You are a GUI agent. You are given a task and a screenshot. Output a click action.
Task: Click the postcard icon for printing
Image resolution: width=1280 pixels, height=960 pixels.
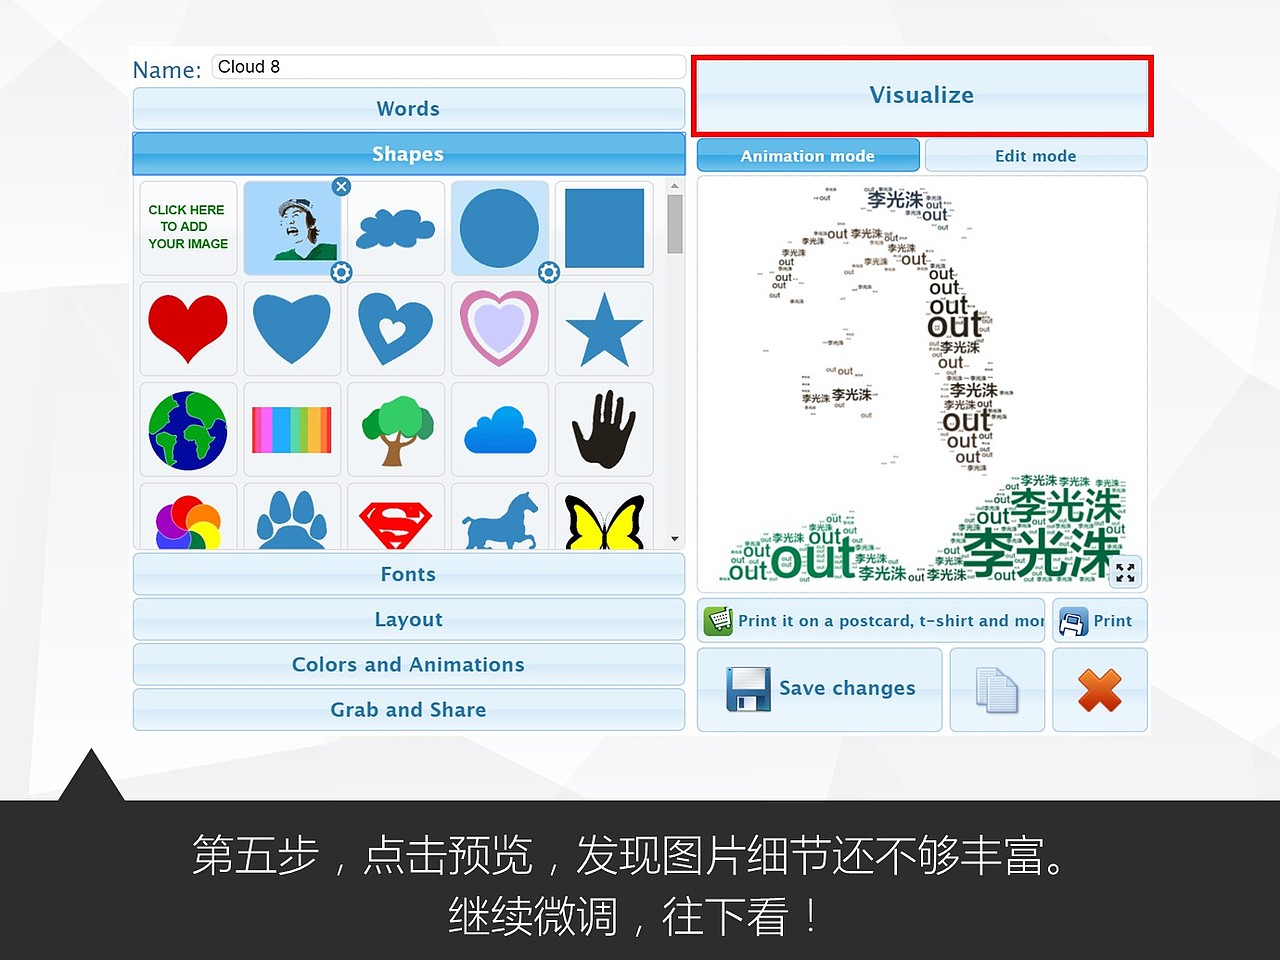[718, 620]
